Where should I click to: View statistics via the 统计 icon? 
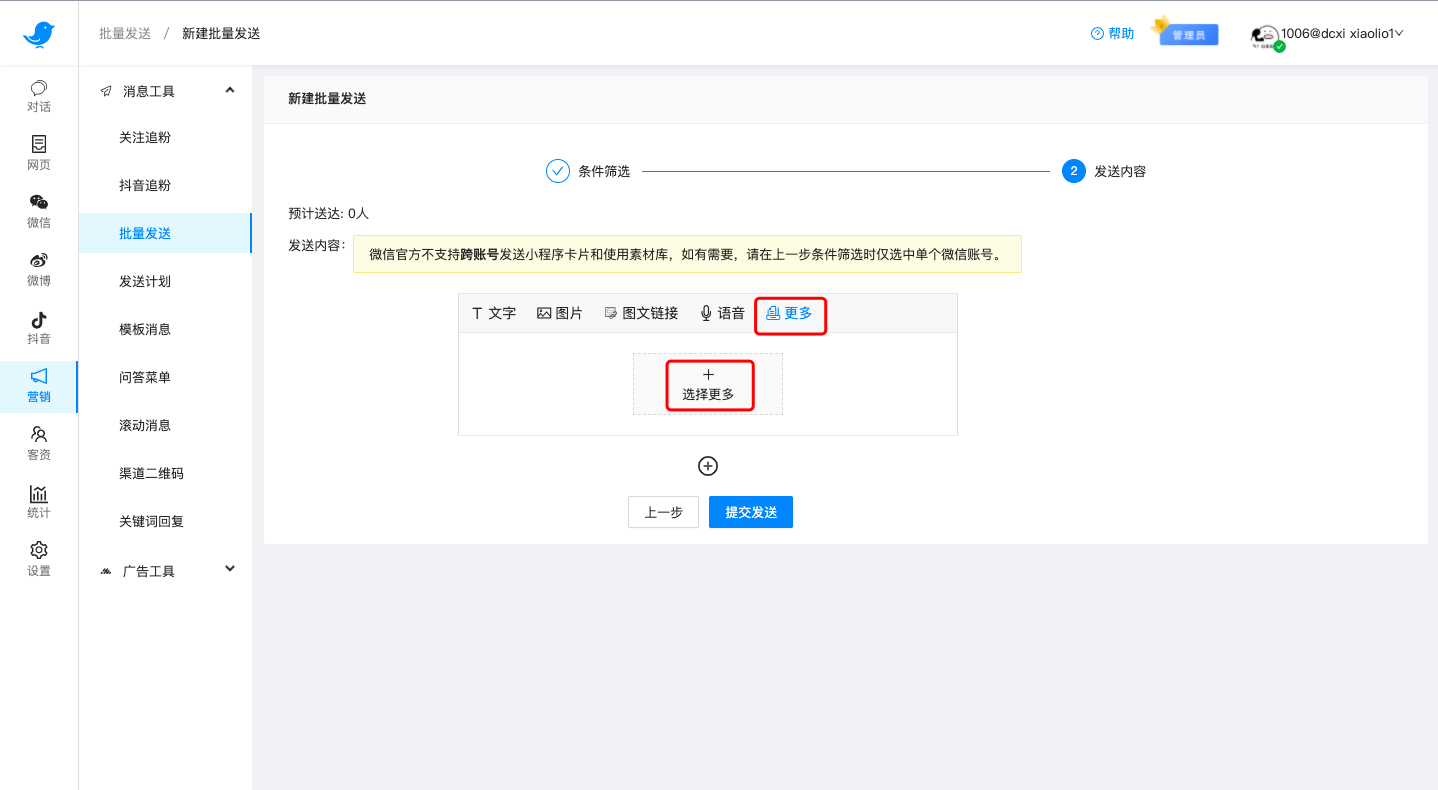pyautogui.click(x=38, y=501)
